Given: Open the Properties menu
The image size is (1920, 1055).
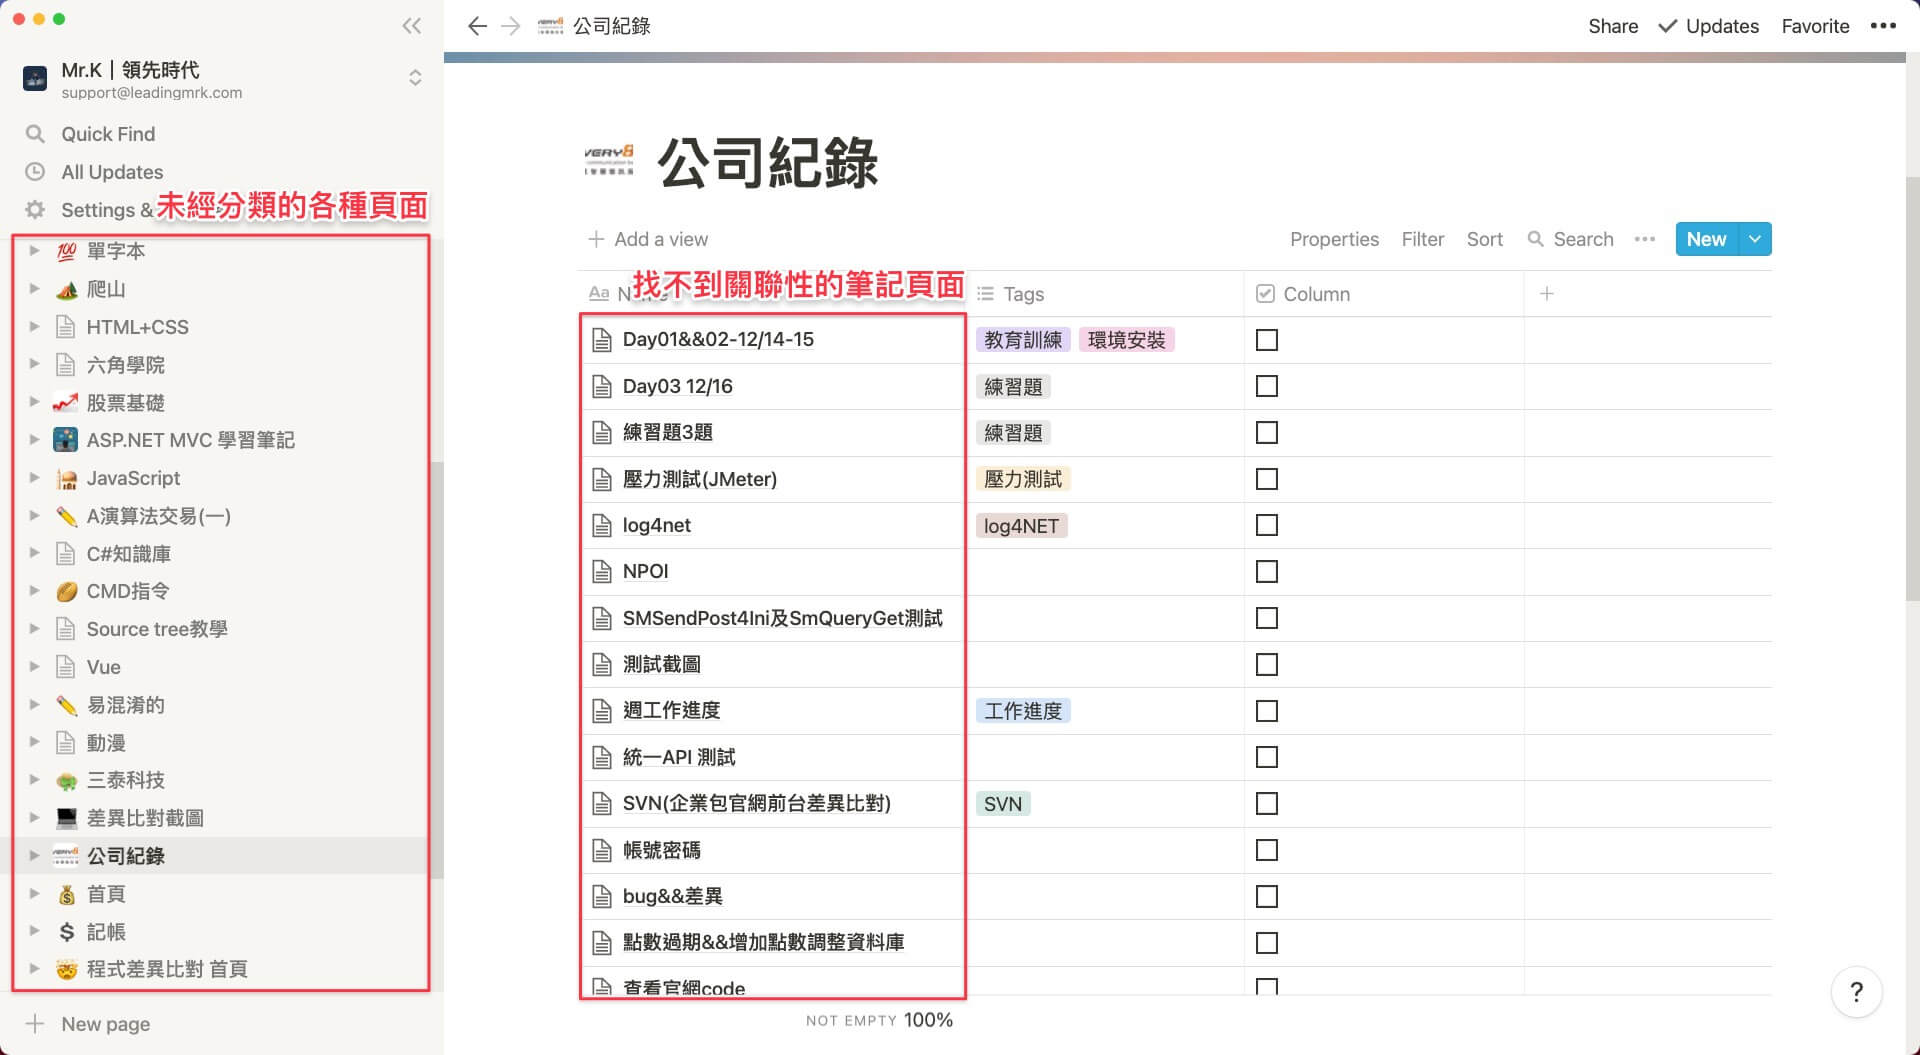Looking at the screenshot, I should [x=1334, y=239].
